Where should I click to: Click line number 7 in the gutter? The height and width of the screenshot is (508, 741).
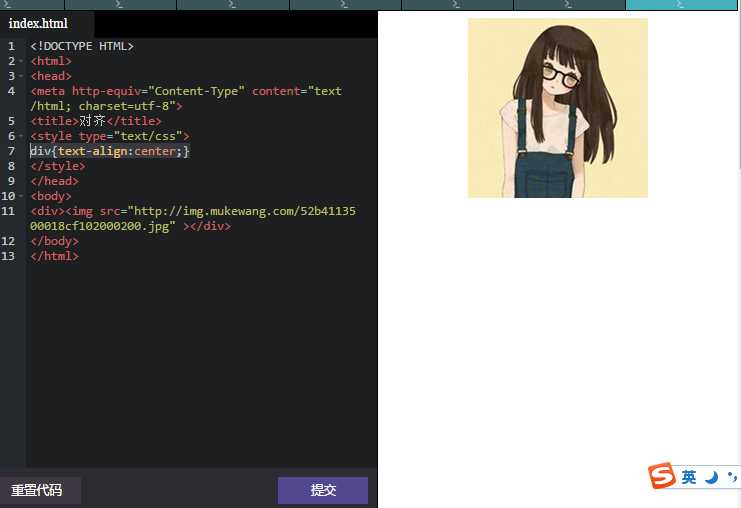pyautogui.click(x=11, y=151)
